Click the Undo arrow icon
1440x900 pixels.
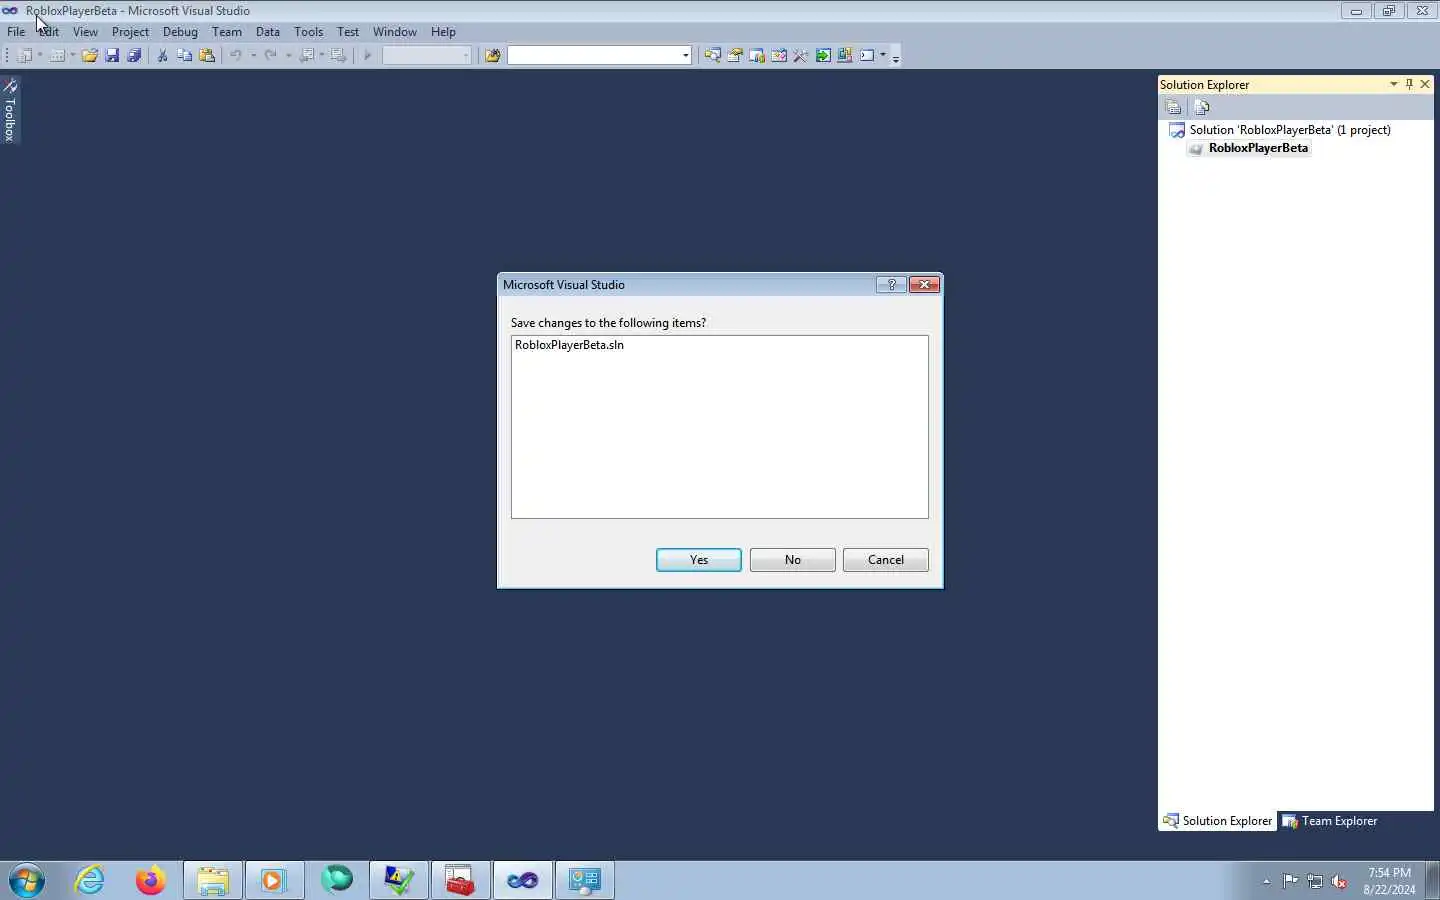[x=236, y=56]
